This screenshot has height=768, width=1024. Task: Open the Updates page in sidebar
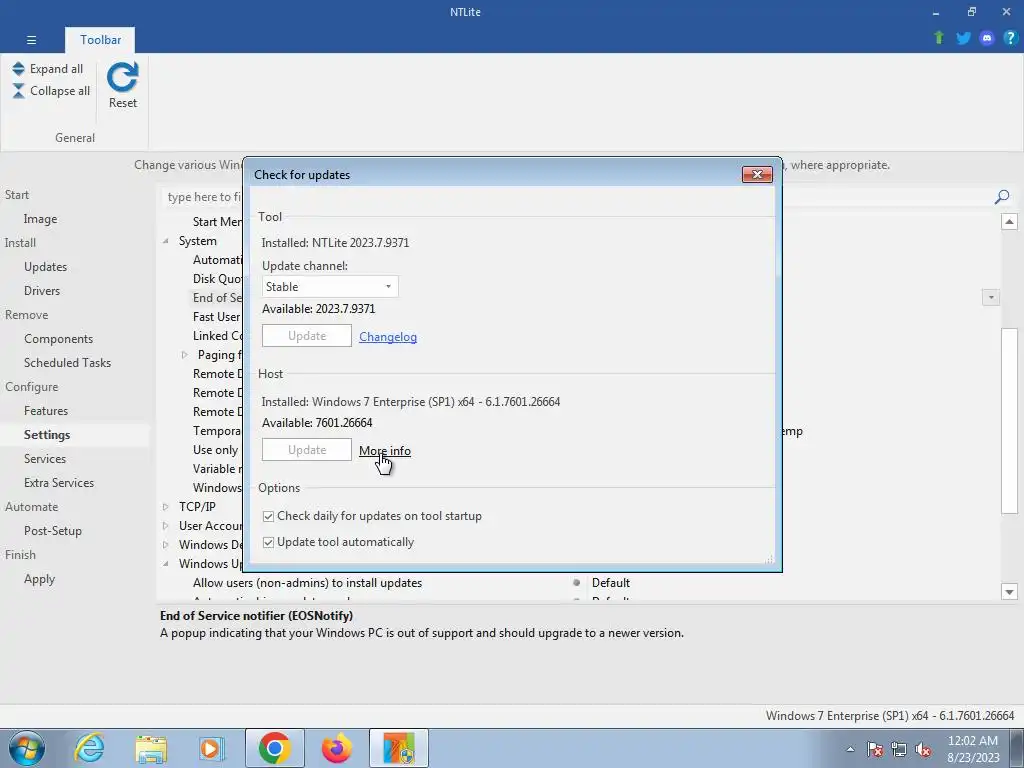45,266
